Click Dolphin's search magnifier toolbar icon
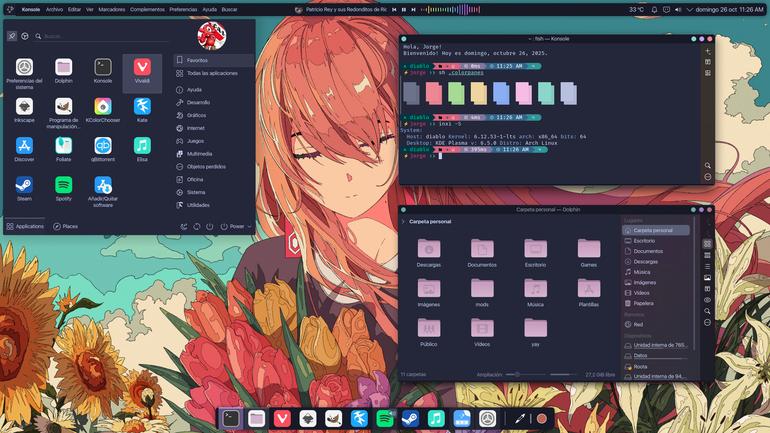The height and width of the screenshot is (433, 770). (707, 311)
